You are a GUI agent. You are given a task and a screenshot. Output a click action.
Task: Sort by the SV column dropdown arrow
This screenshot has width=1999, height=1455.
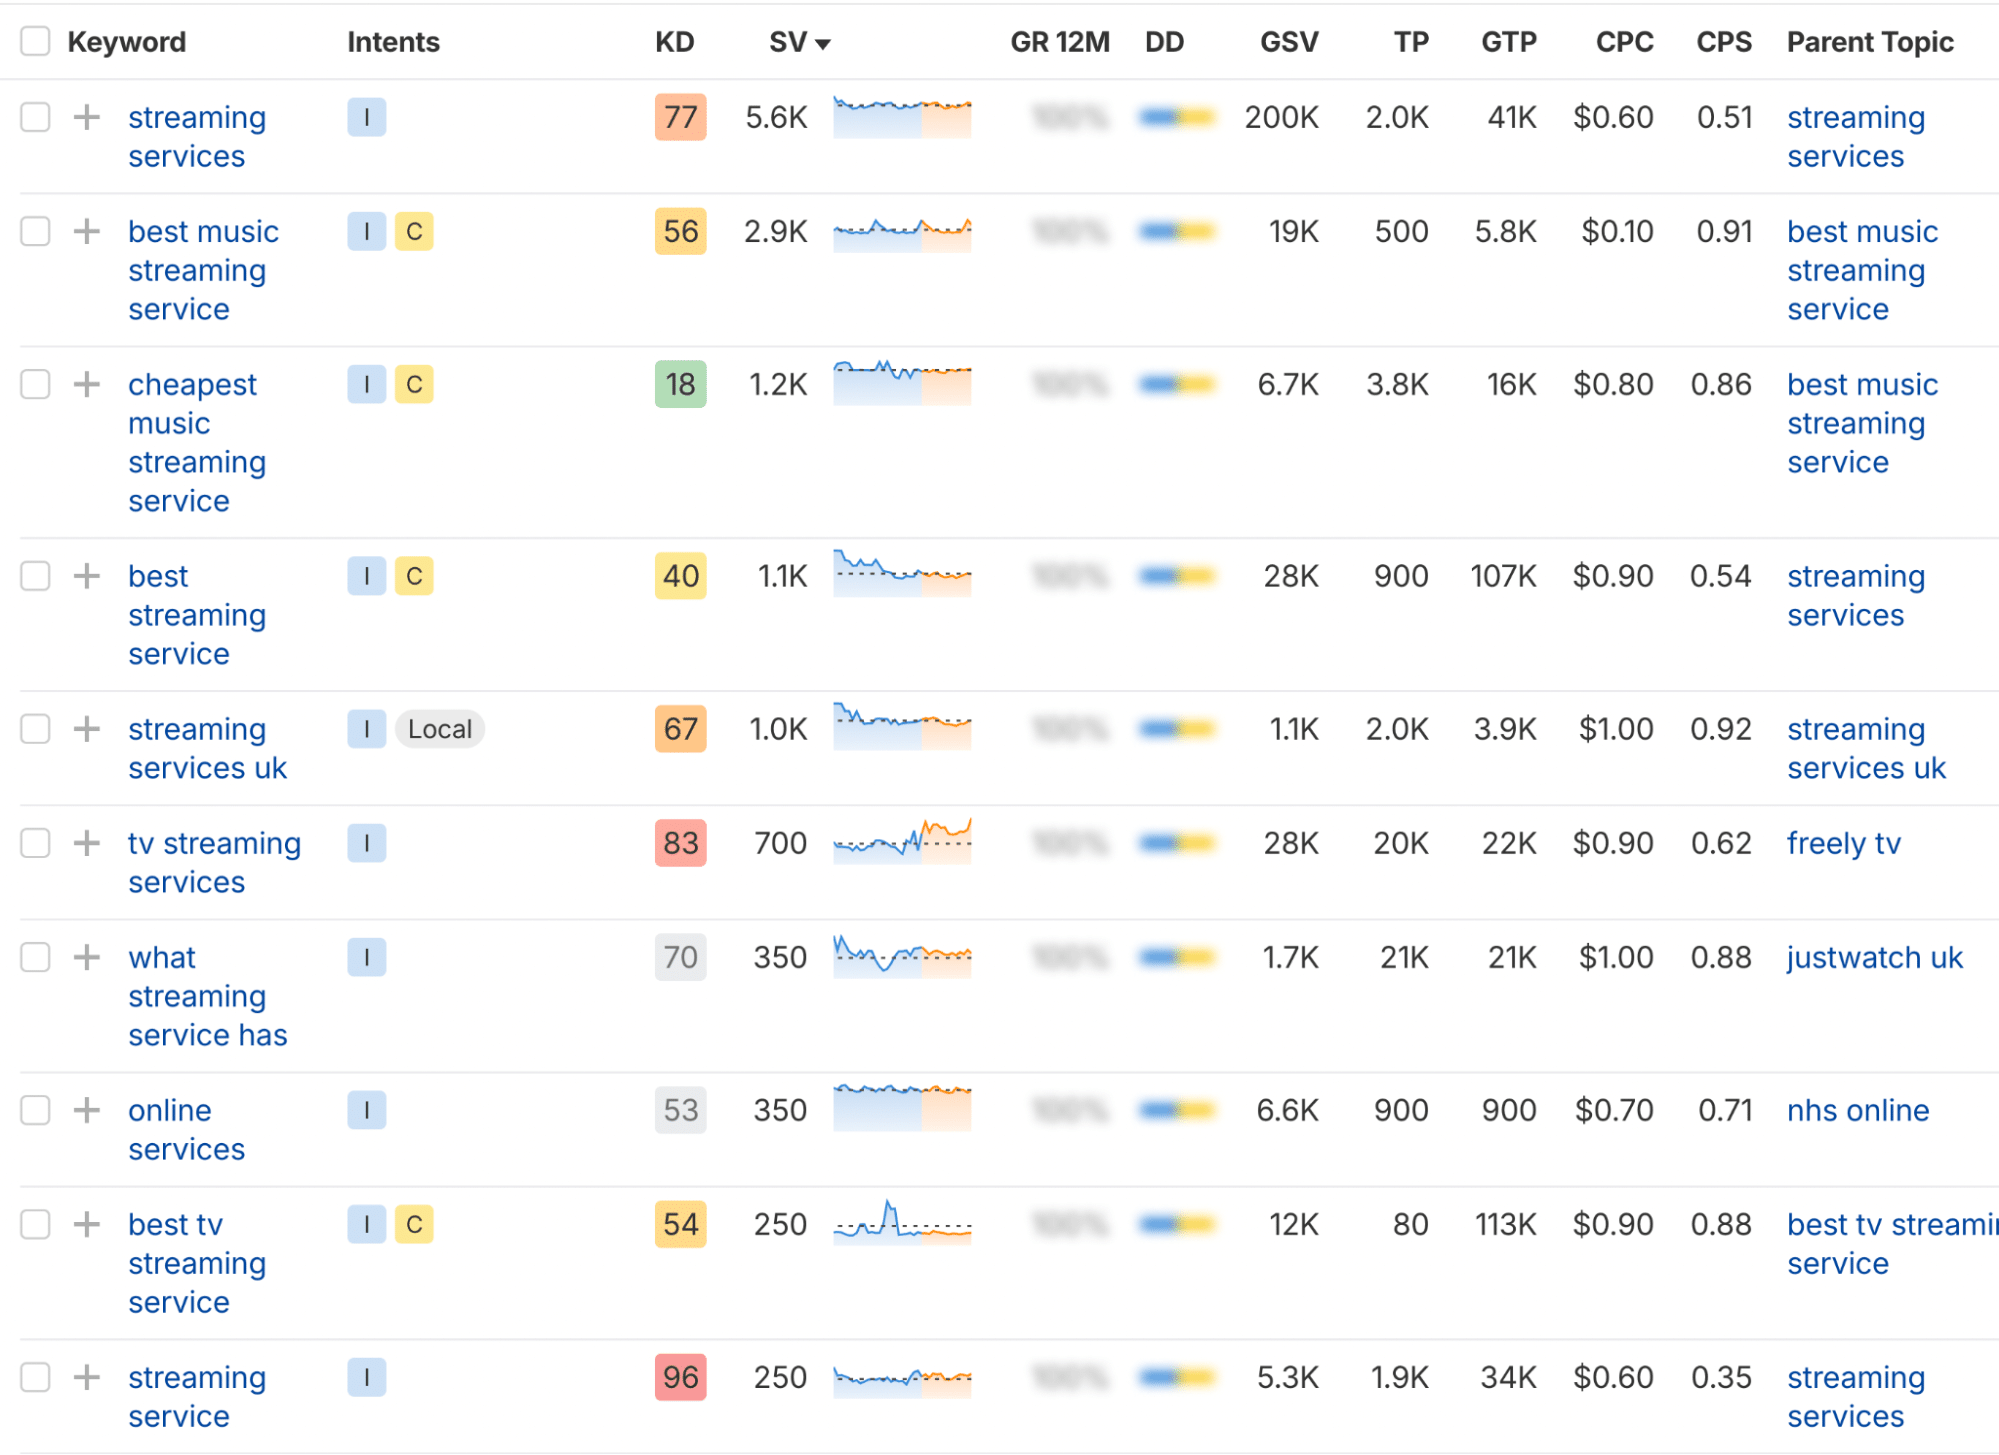click(x=823, y=43)
